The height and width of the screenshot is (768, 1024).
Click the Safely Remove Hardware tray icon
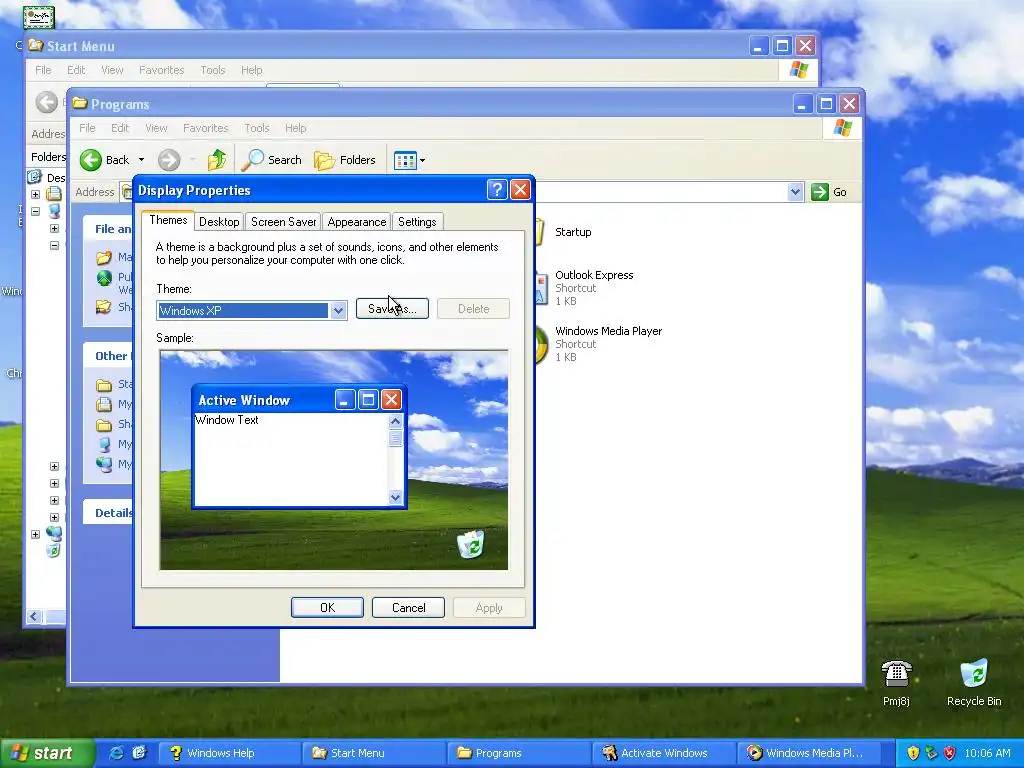coord(931,753)
